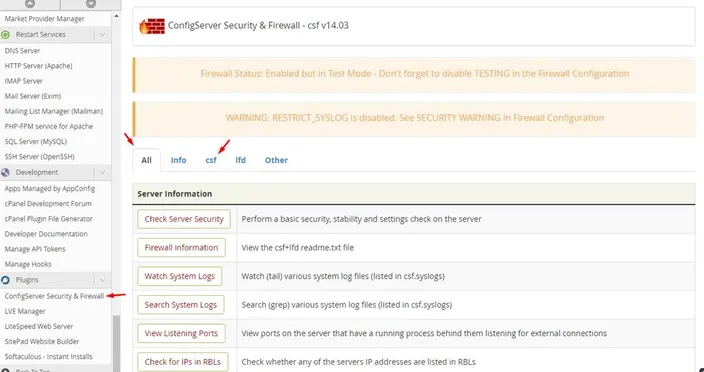
Task: Open Apps Managed by AppConfig link
Action: click(50, 188)
